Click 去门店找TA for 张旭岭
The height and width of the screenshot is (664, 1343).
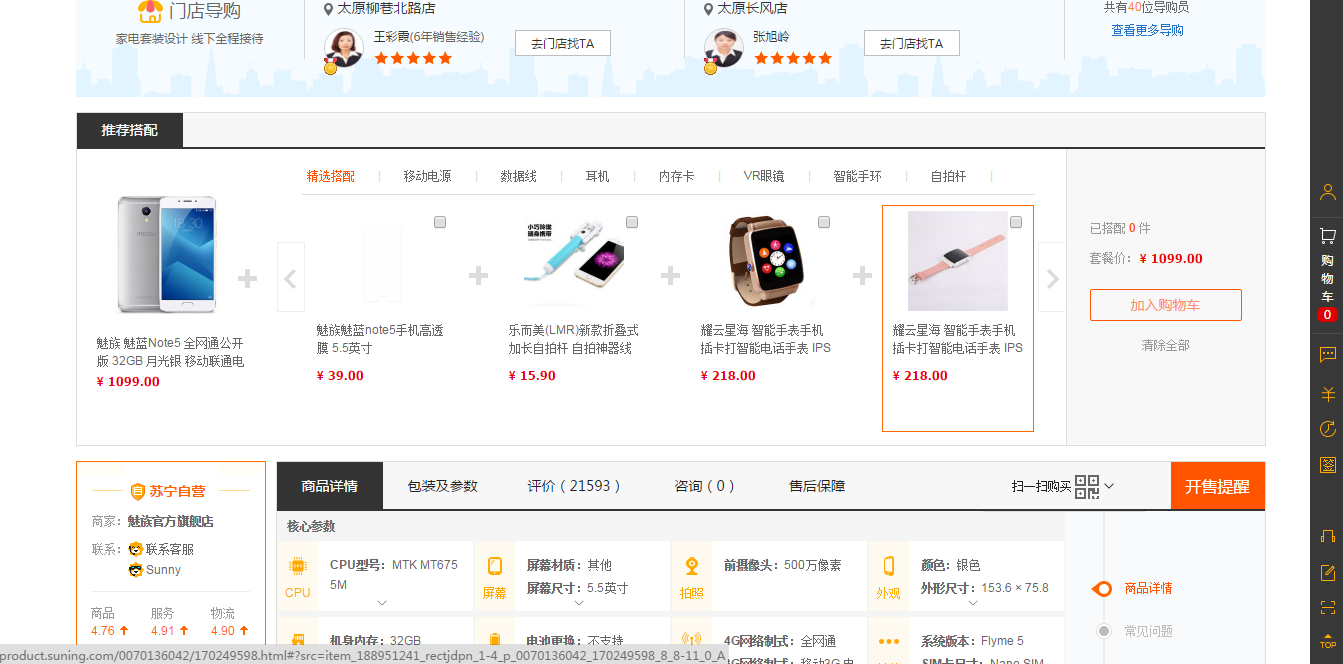(x=911, y=43)
